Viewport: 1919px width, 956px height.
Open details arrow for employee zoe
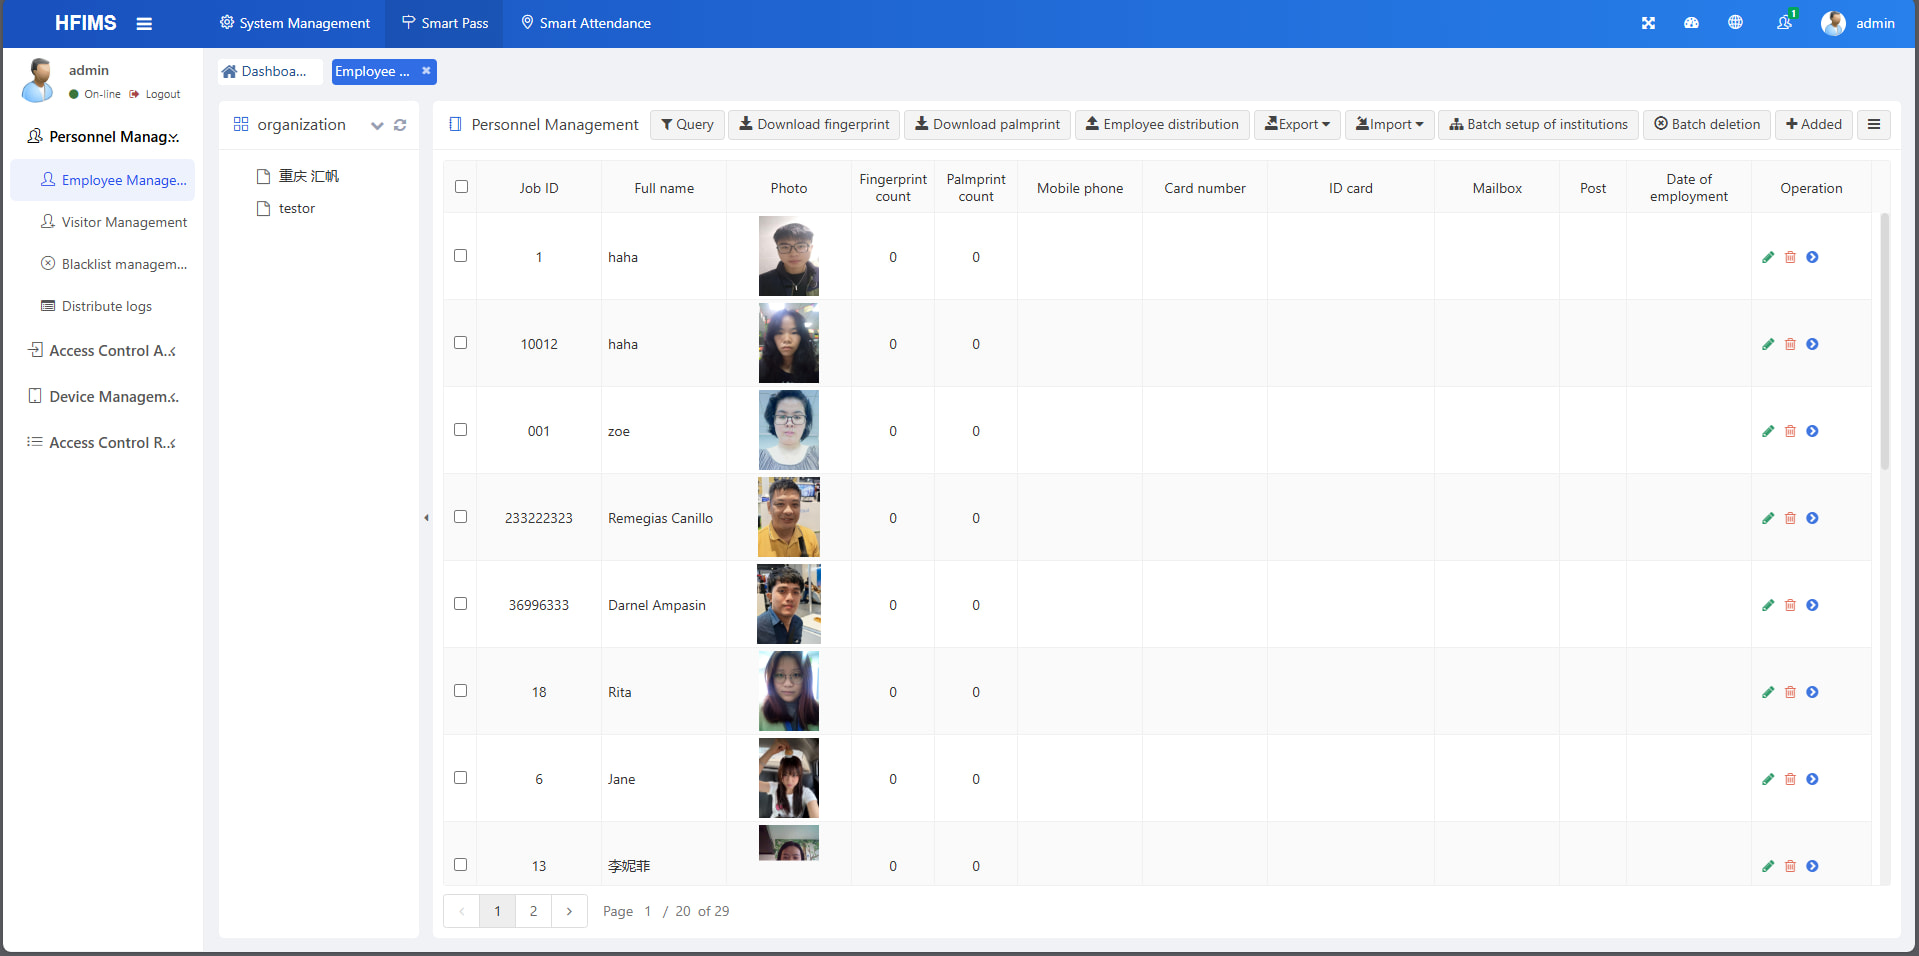point(1812,431)
